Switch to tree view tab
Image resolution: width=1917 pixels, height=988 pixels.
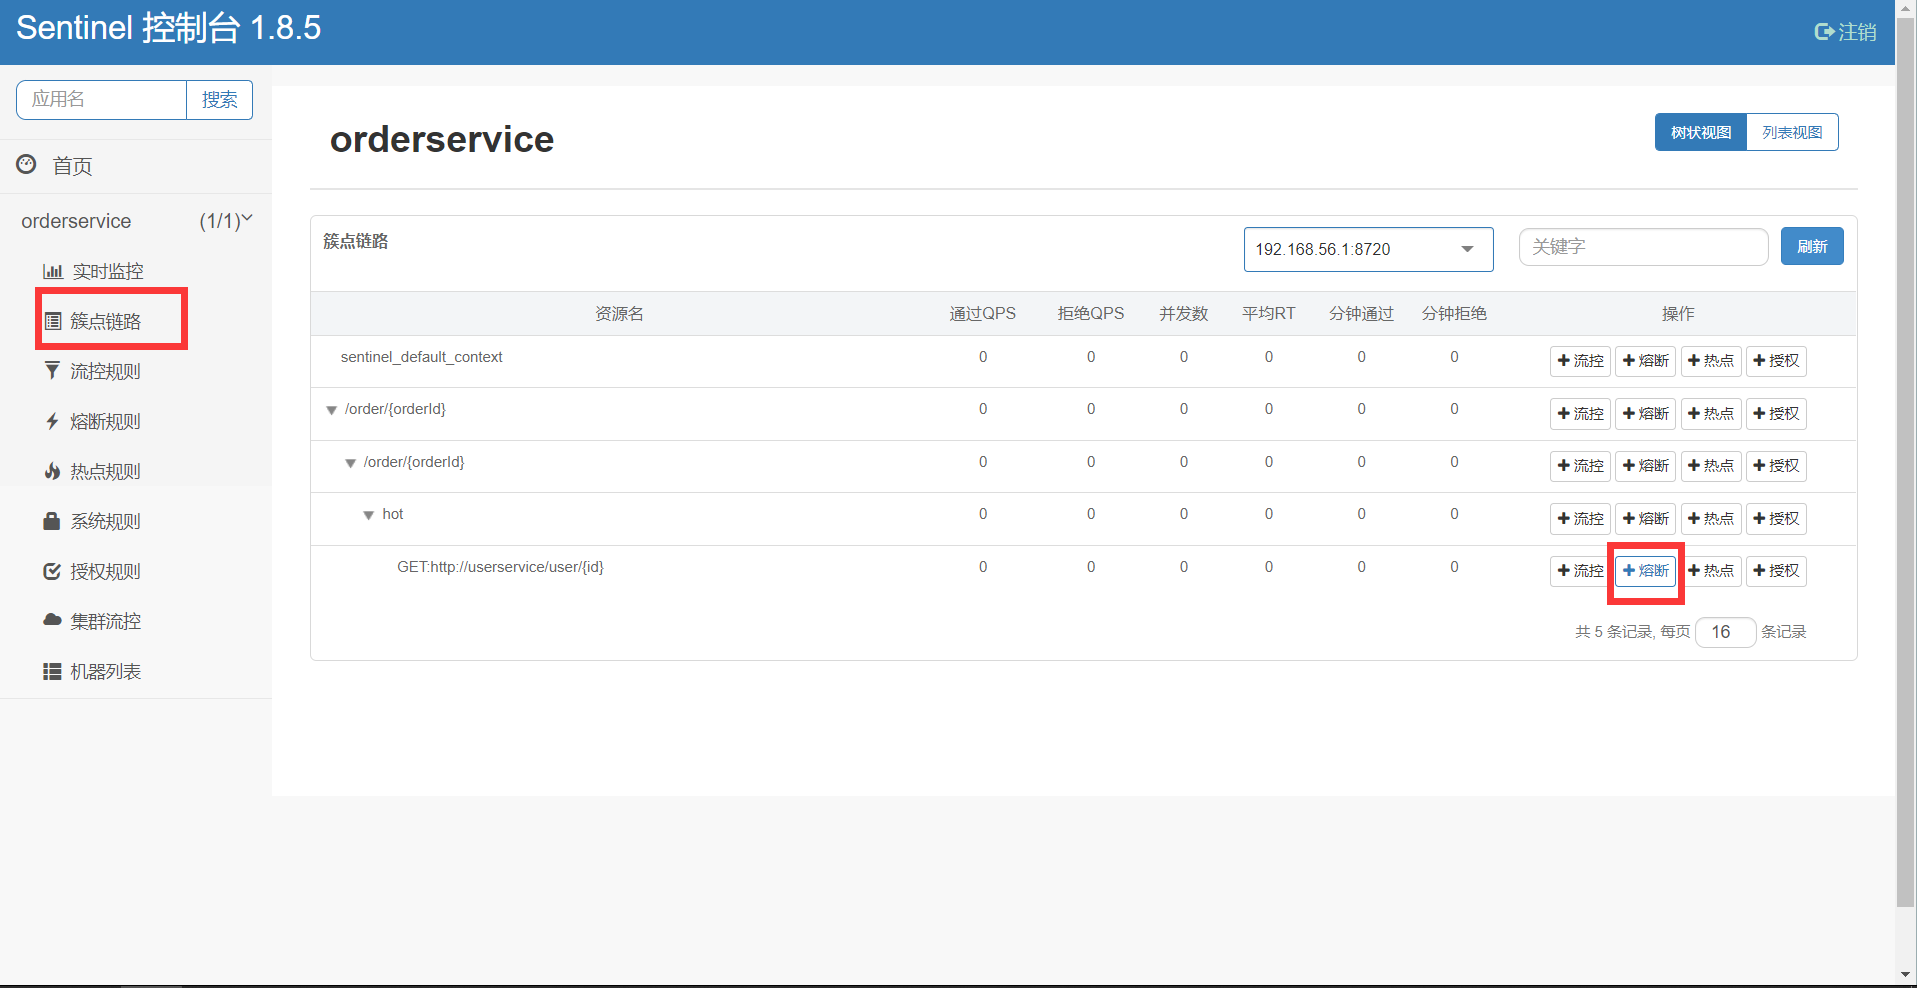pos(1700,132)
